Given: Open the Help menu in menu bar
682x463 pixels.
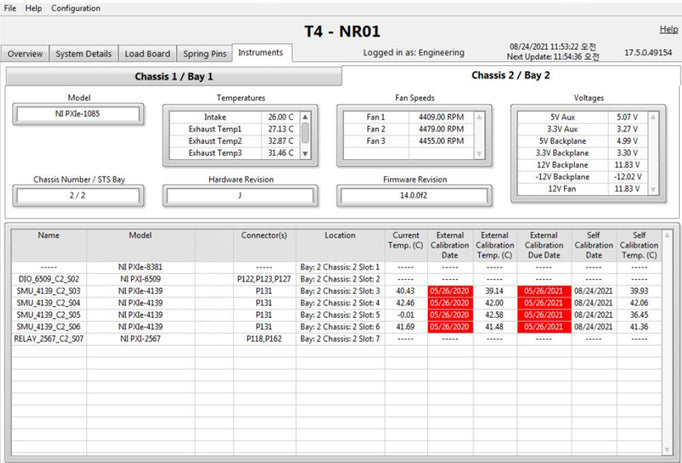Looking at the screenshot, I should tap(33, 8).
